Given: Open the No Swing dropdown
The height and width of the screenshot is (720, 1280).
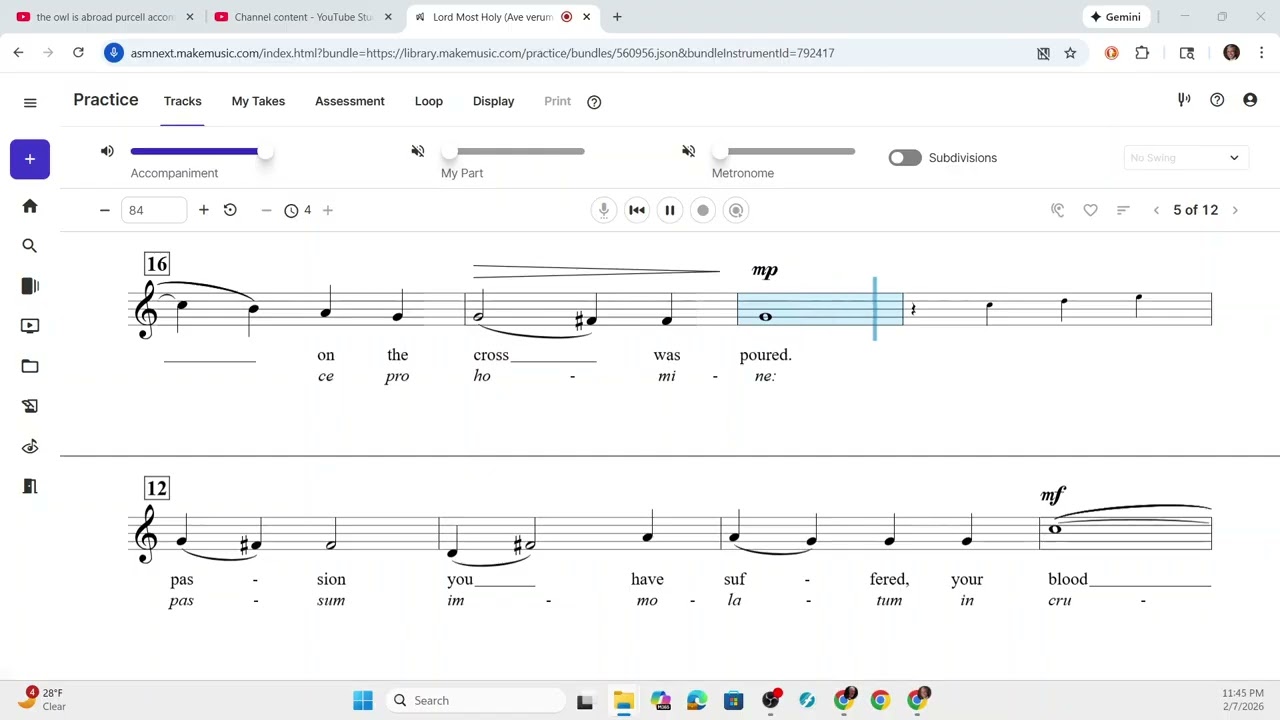Looking at the screenshot, I should tap(1184, 158).
